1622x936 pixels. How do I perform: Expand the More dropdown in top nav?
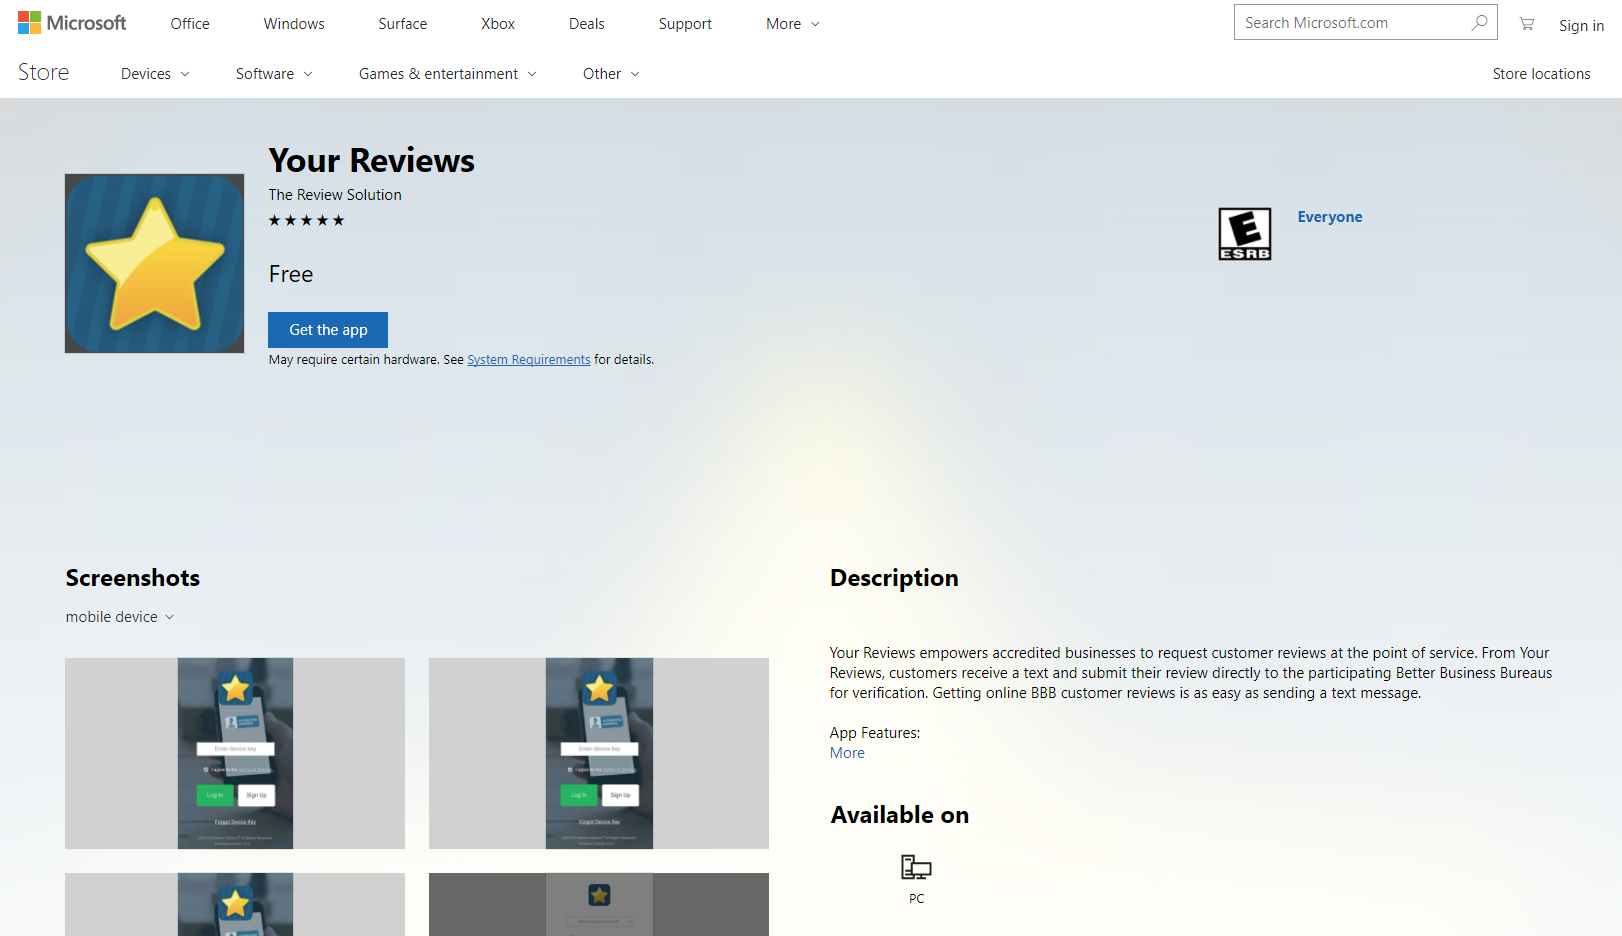(x=793, y=24)
